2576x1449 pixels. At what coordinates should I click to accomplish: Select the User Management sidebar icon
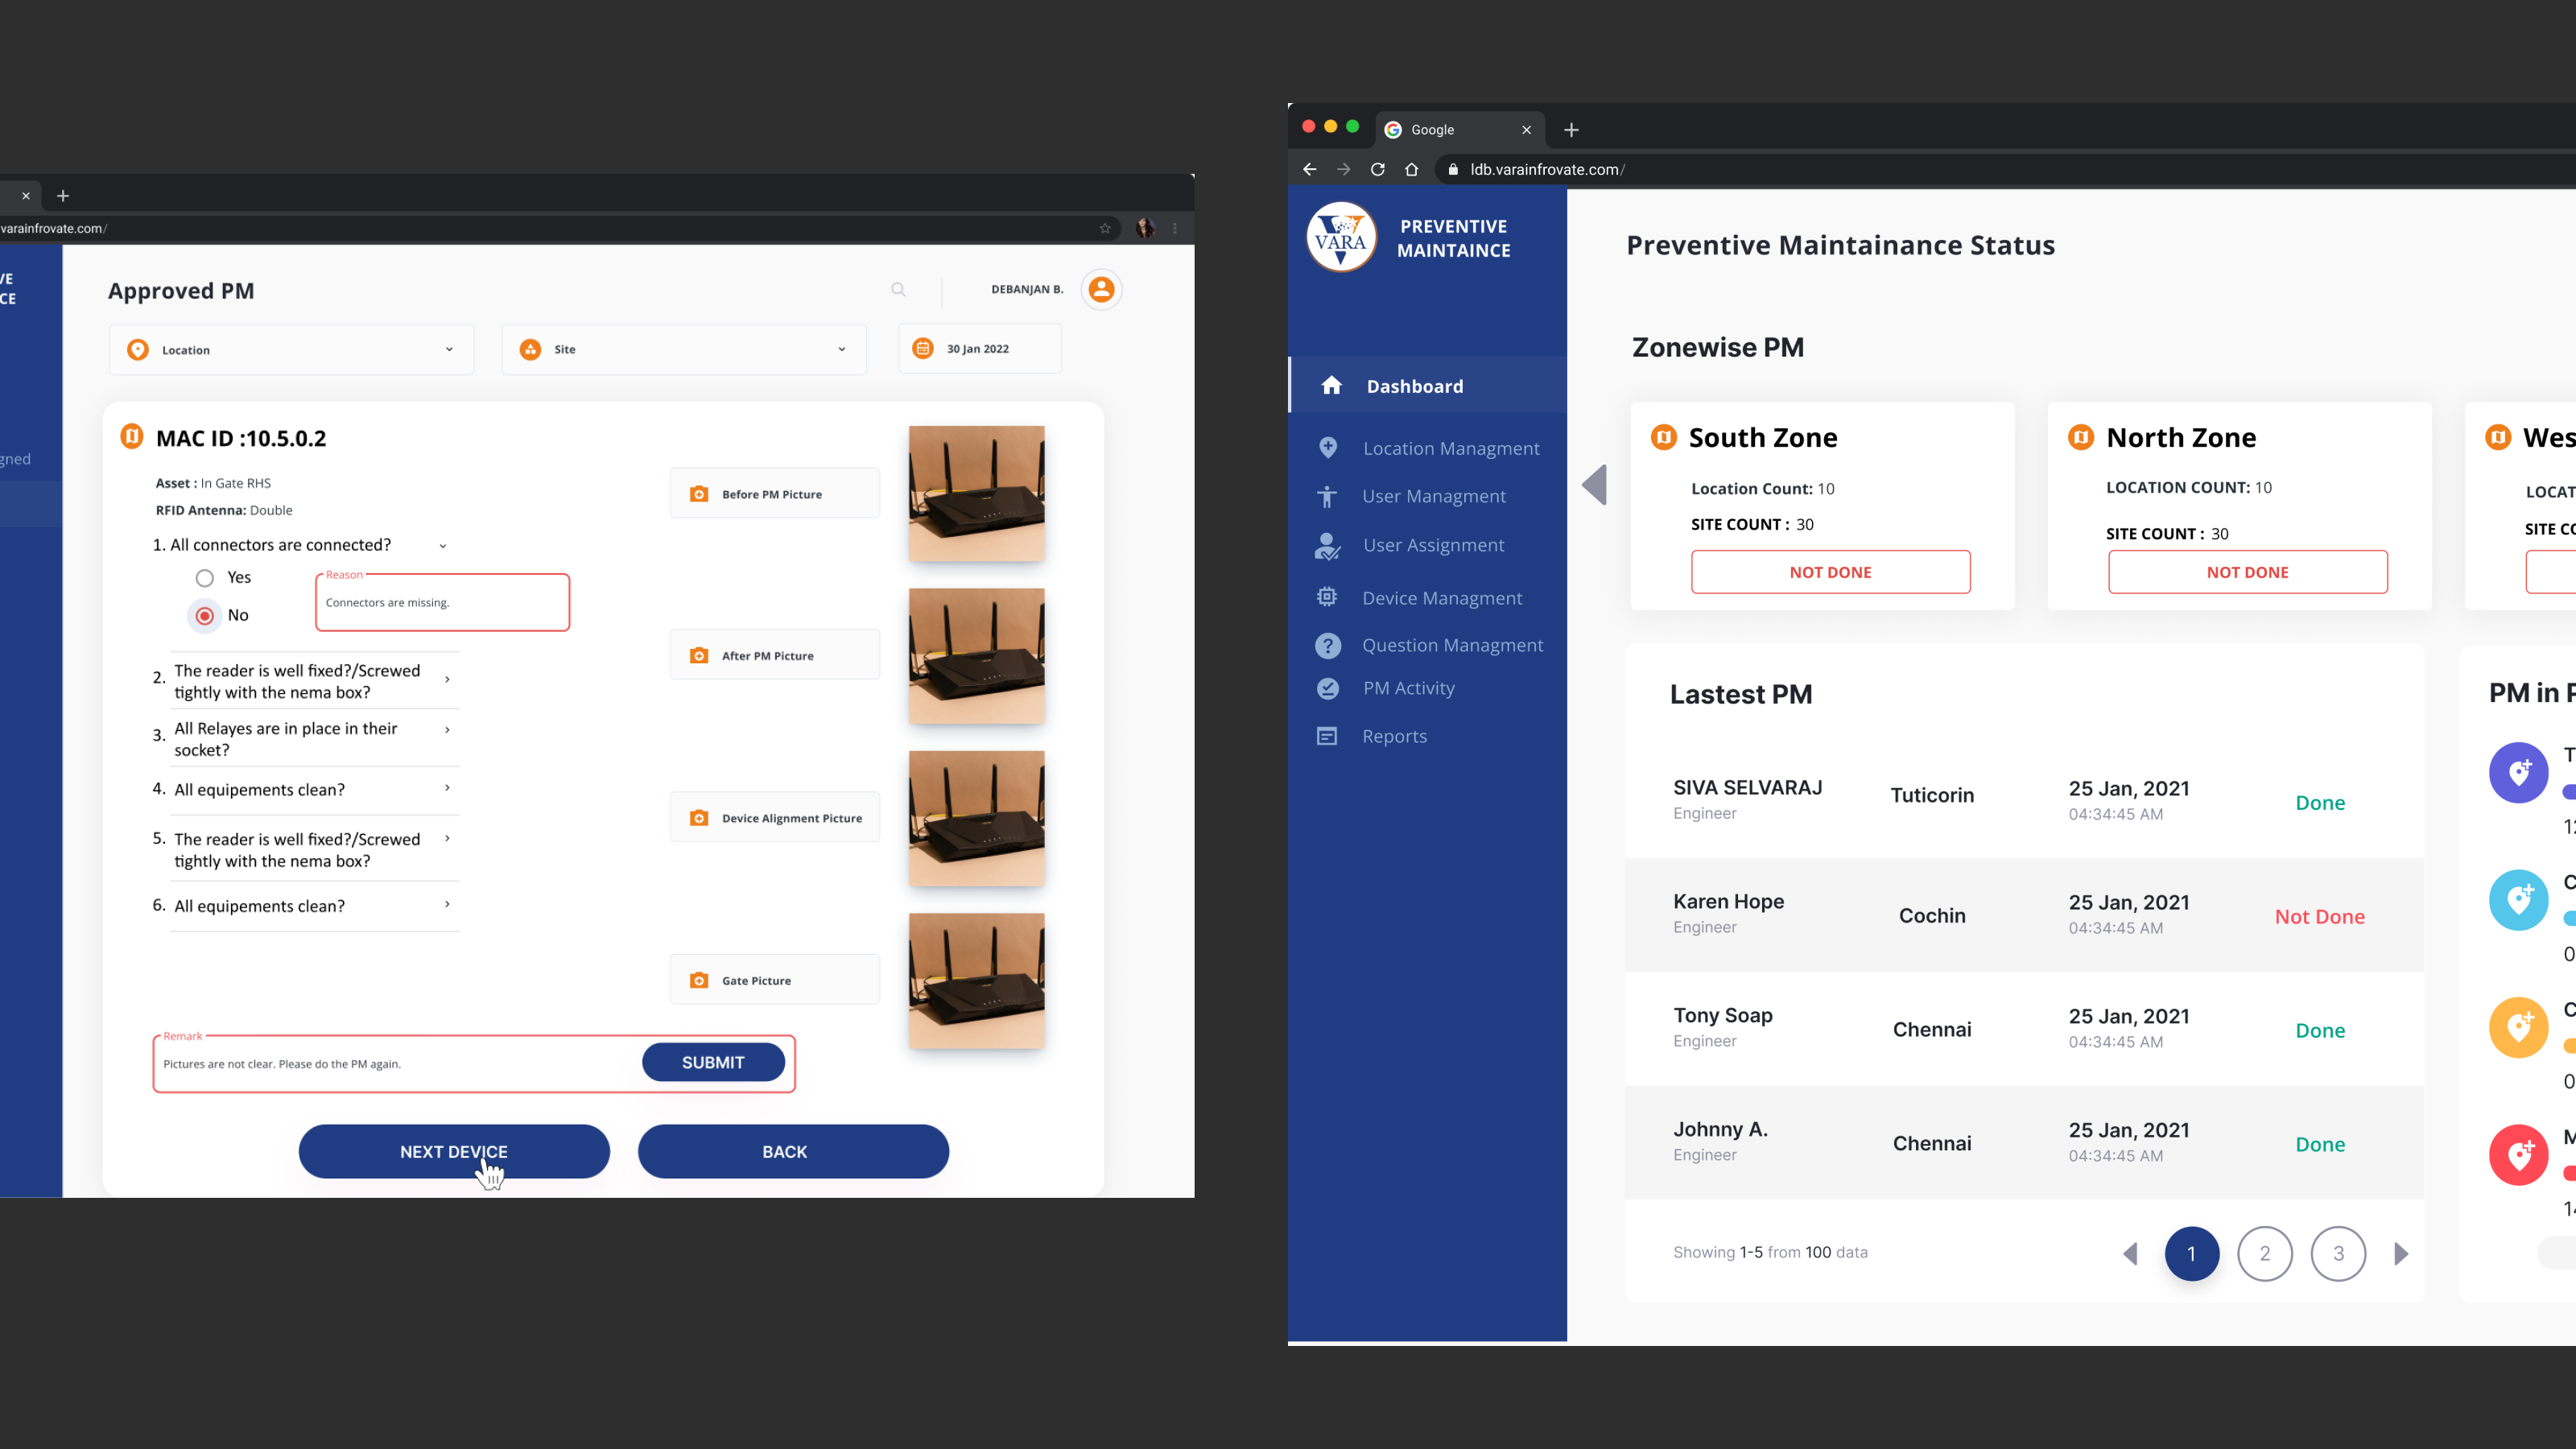tap(1327, 496)
